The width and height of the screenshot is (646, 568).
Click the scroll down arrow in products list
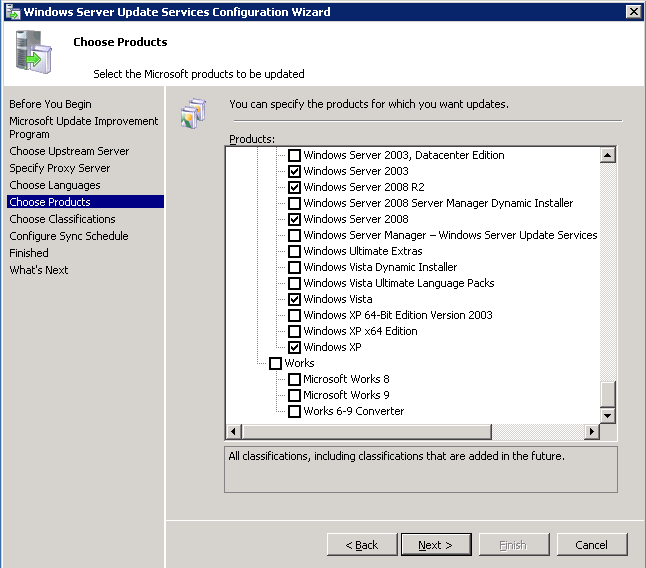[x=608, y=416]
